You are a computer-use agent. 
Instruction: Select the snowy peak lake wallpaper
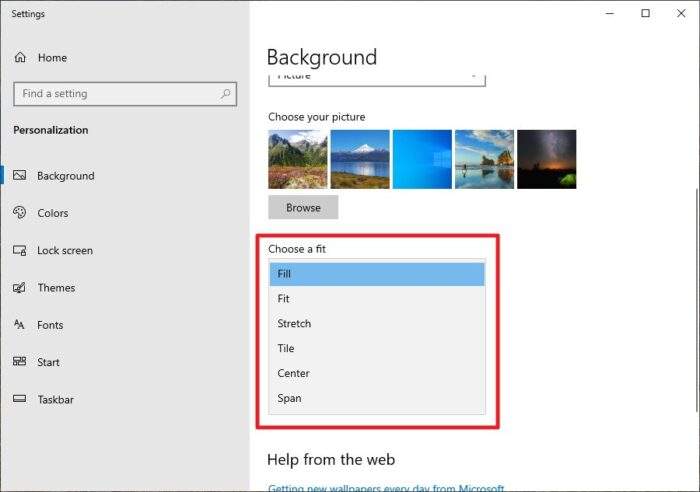coord(360,159)
